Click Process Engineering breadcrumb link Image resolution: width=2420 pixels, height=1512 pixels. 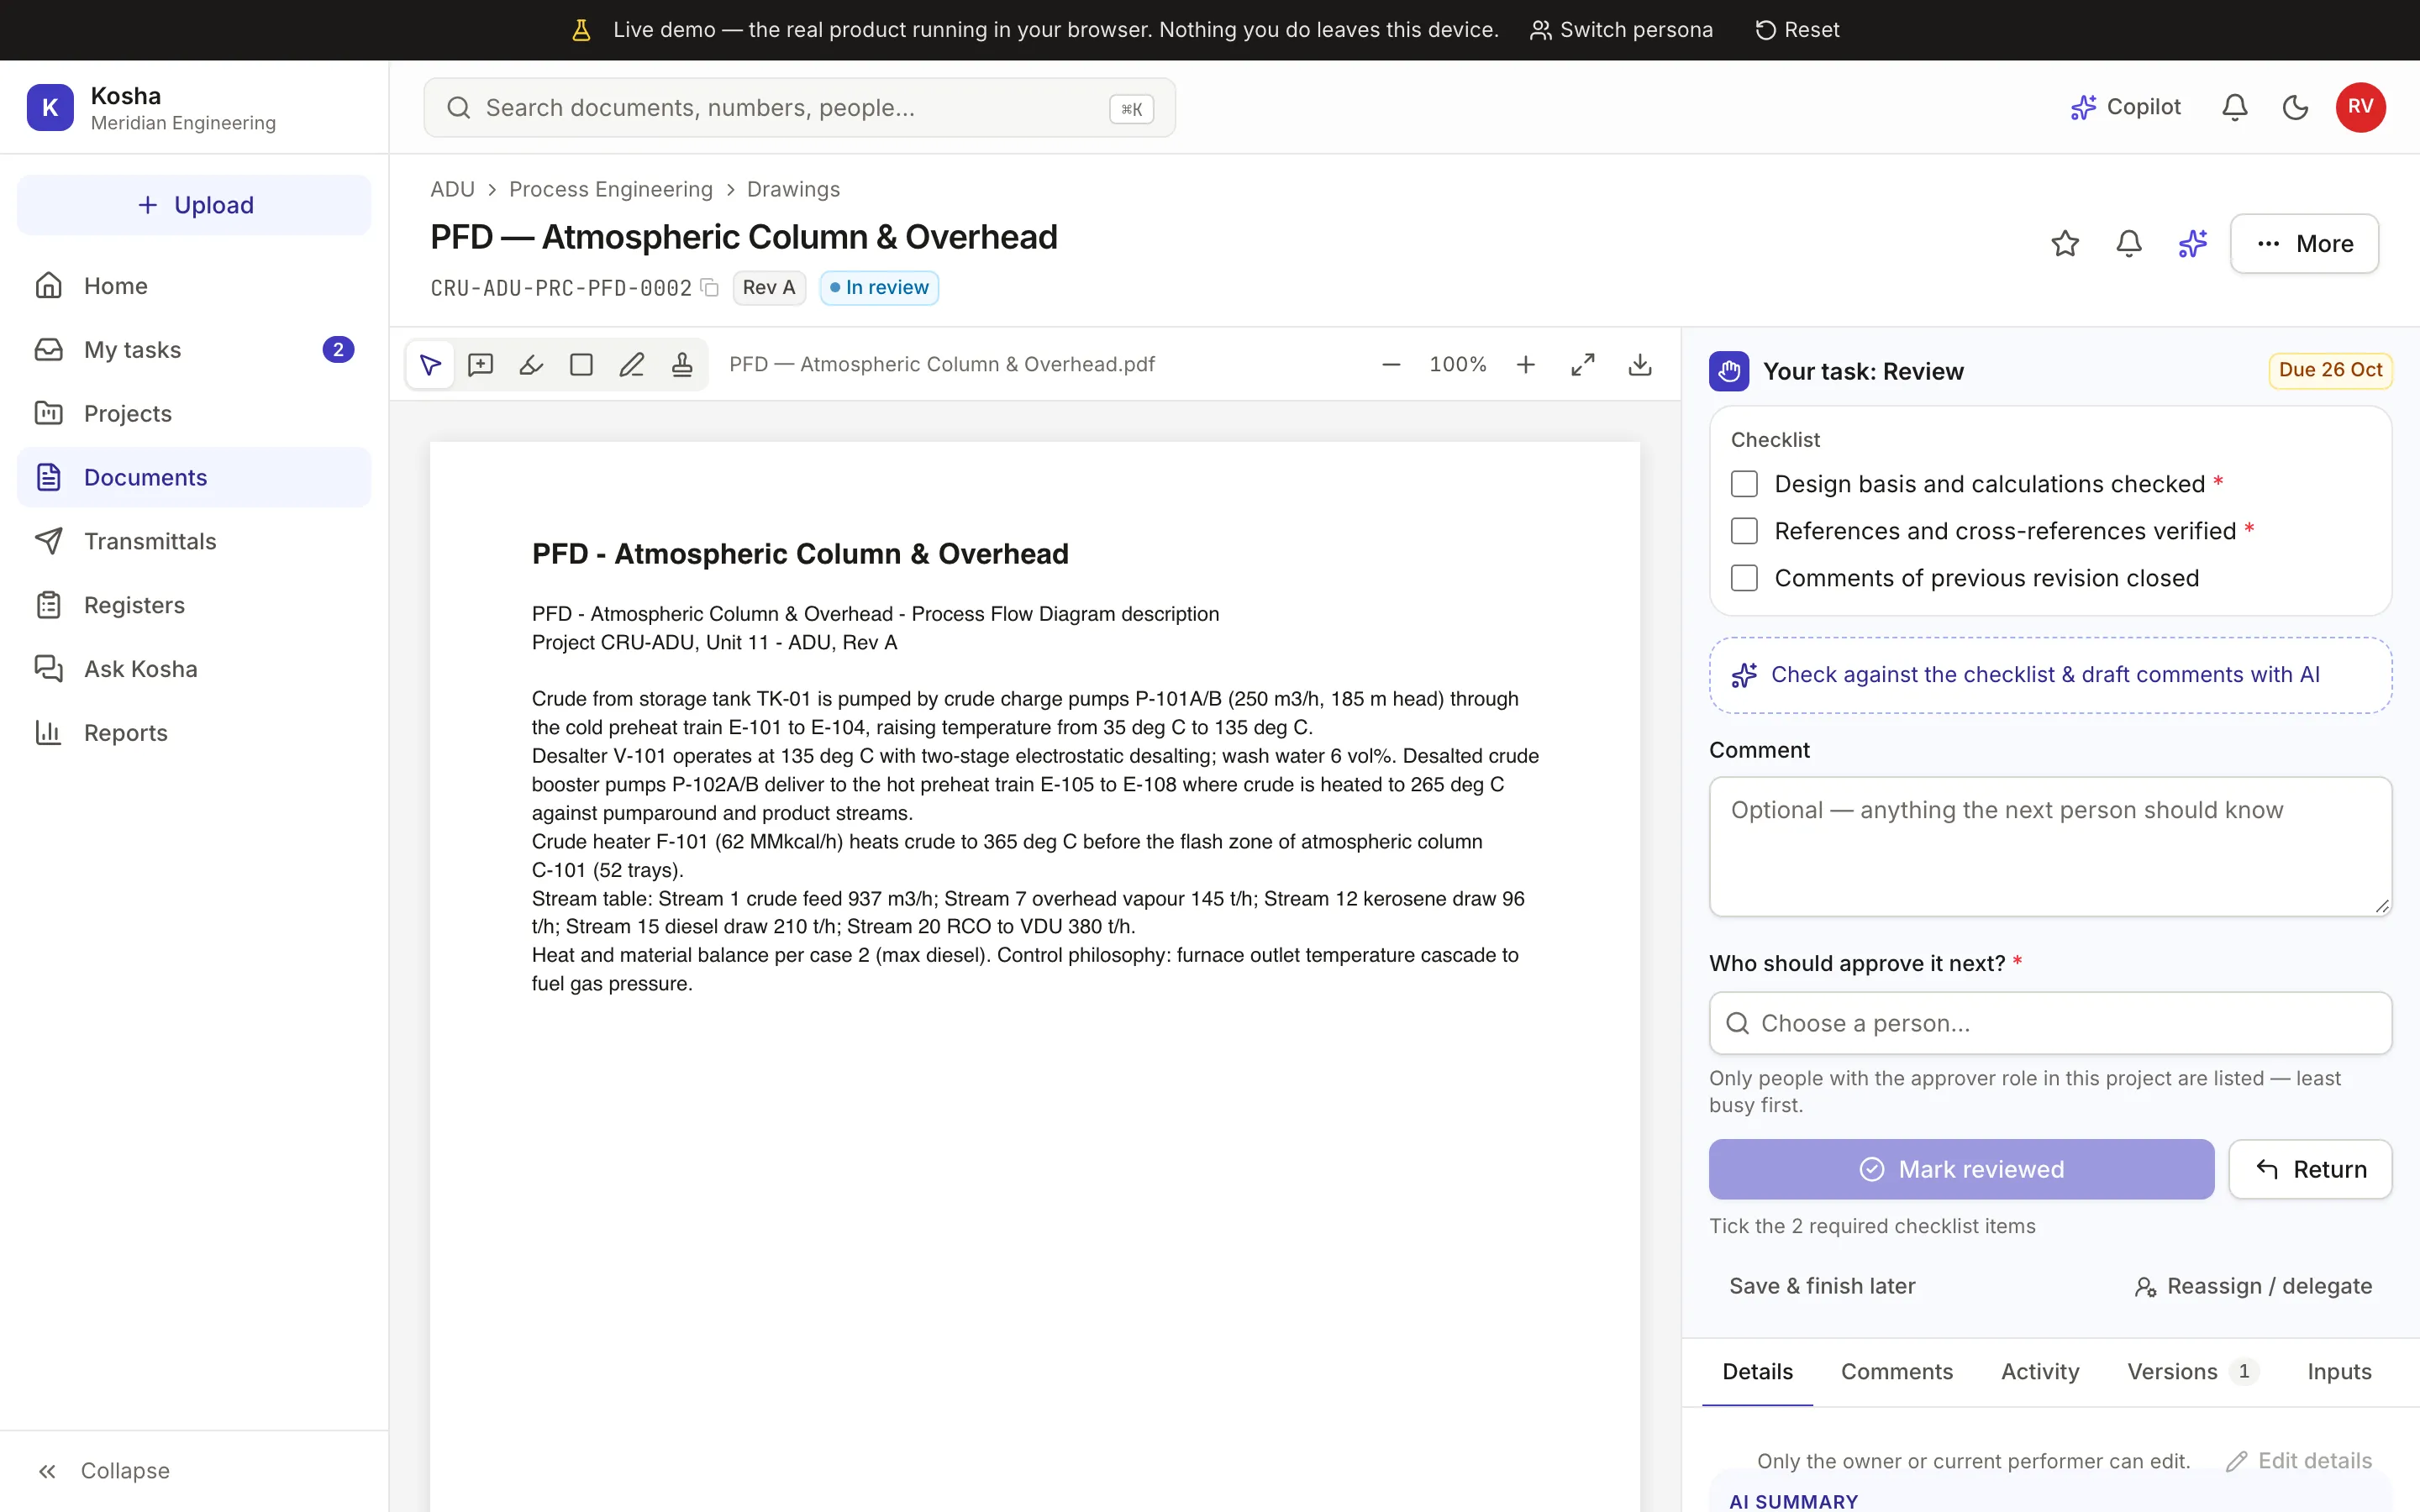click(611, 189)
